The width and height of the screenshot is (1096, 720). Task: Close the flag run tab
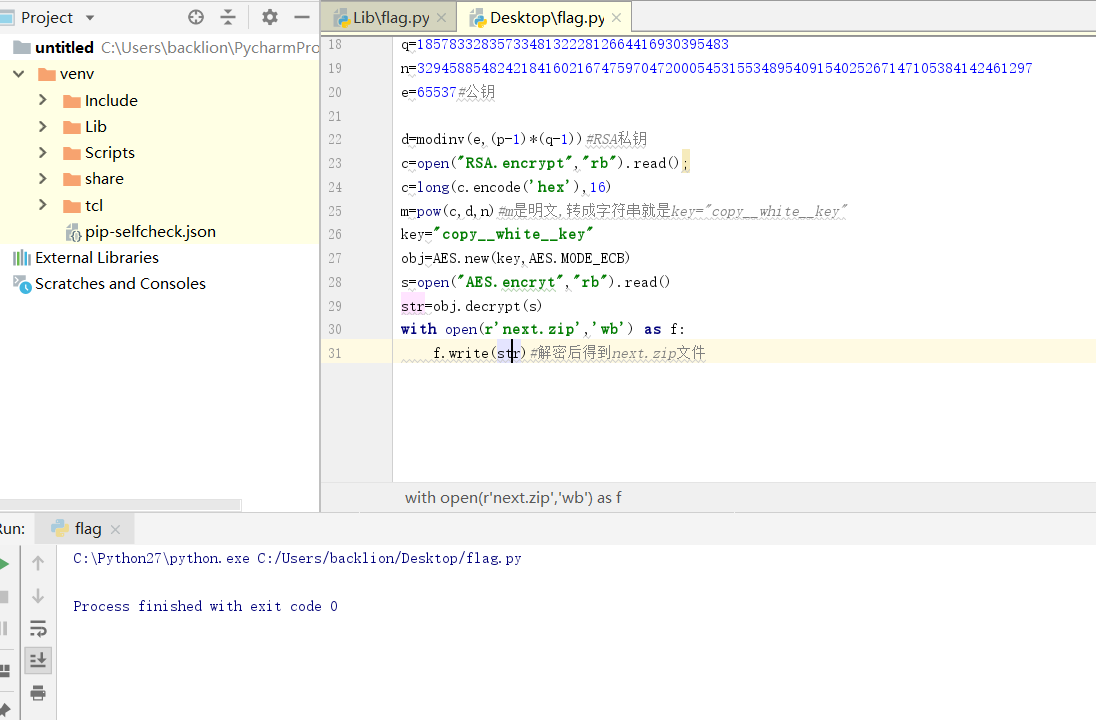pyautogui.click(x=115, y=530)
